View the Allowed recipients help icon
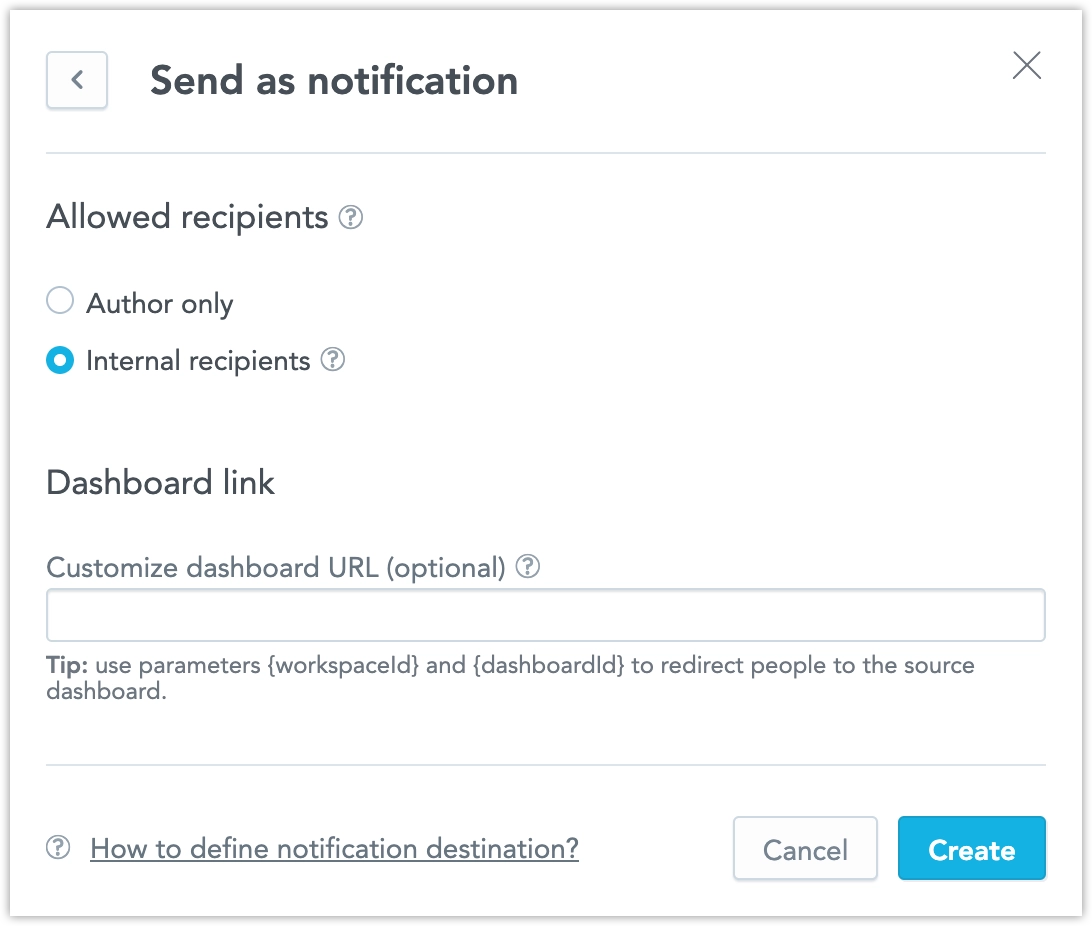 [x=351, y=216]
